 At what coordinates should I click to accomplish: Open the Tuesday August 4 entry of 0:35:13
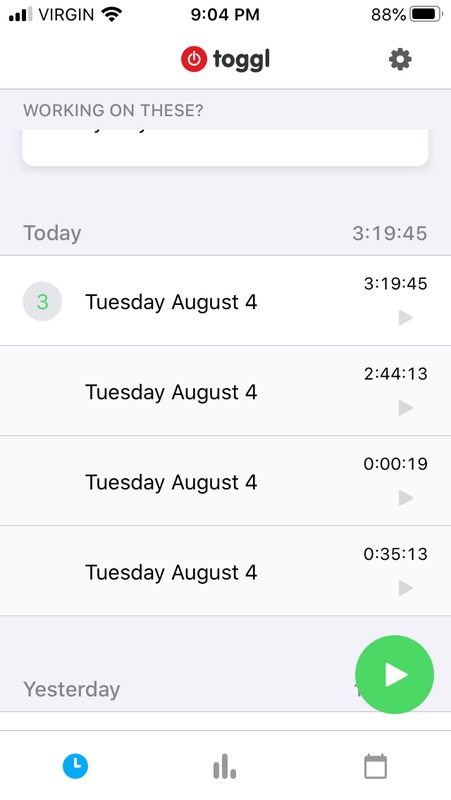coord(226,571)
